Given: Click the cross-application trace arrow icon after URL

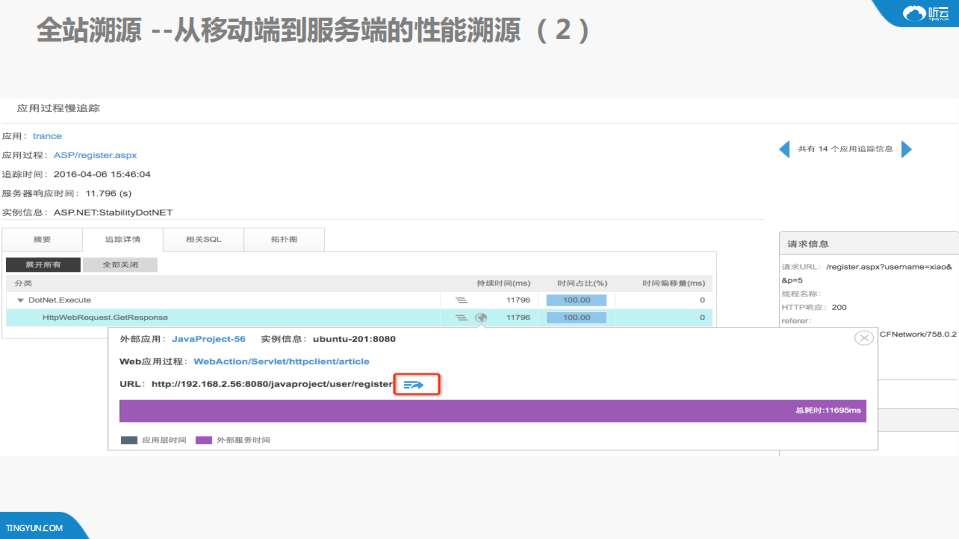Looking at the screenshot, I should point(413,385).
